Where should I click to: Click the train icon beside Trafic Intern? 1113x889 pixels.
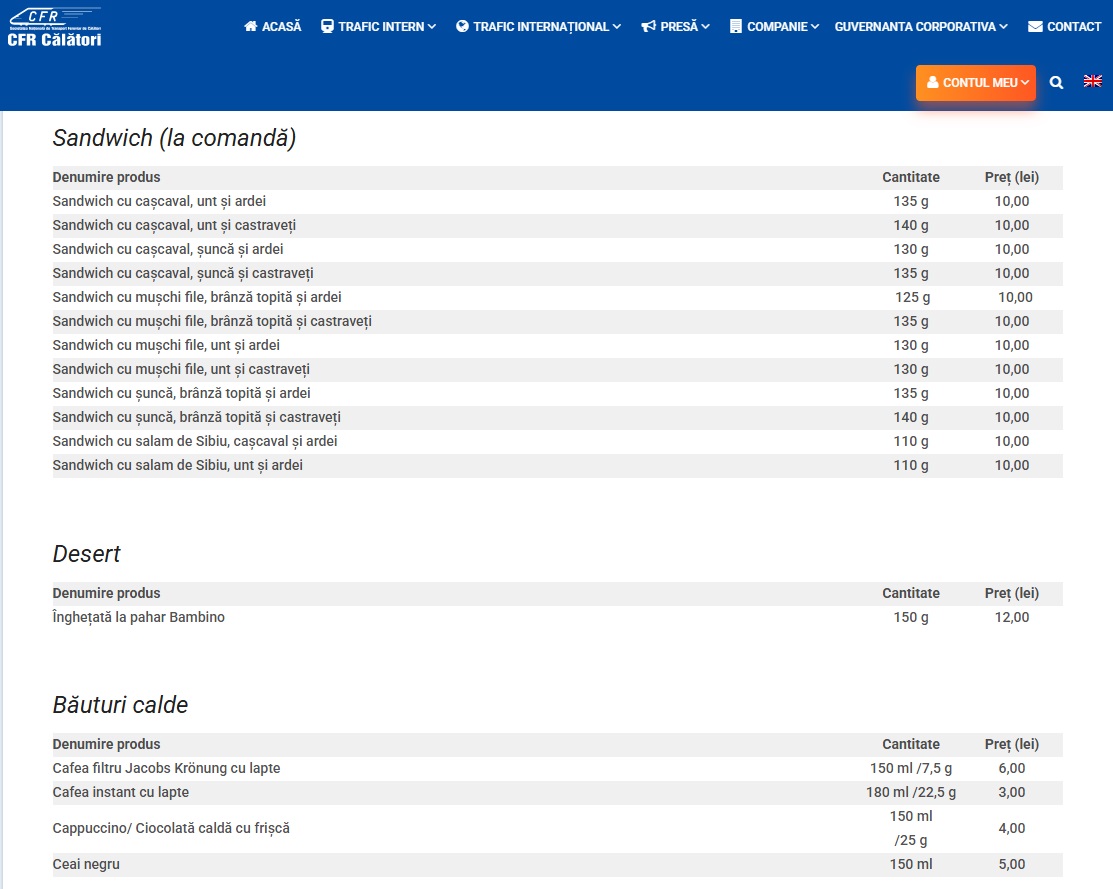pyautogui.click(x=327, y=27)
